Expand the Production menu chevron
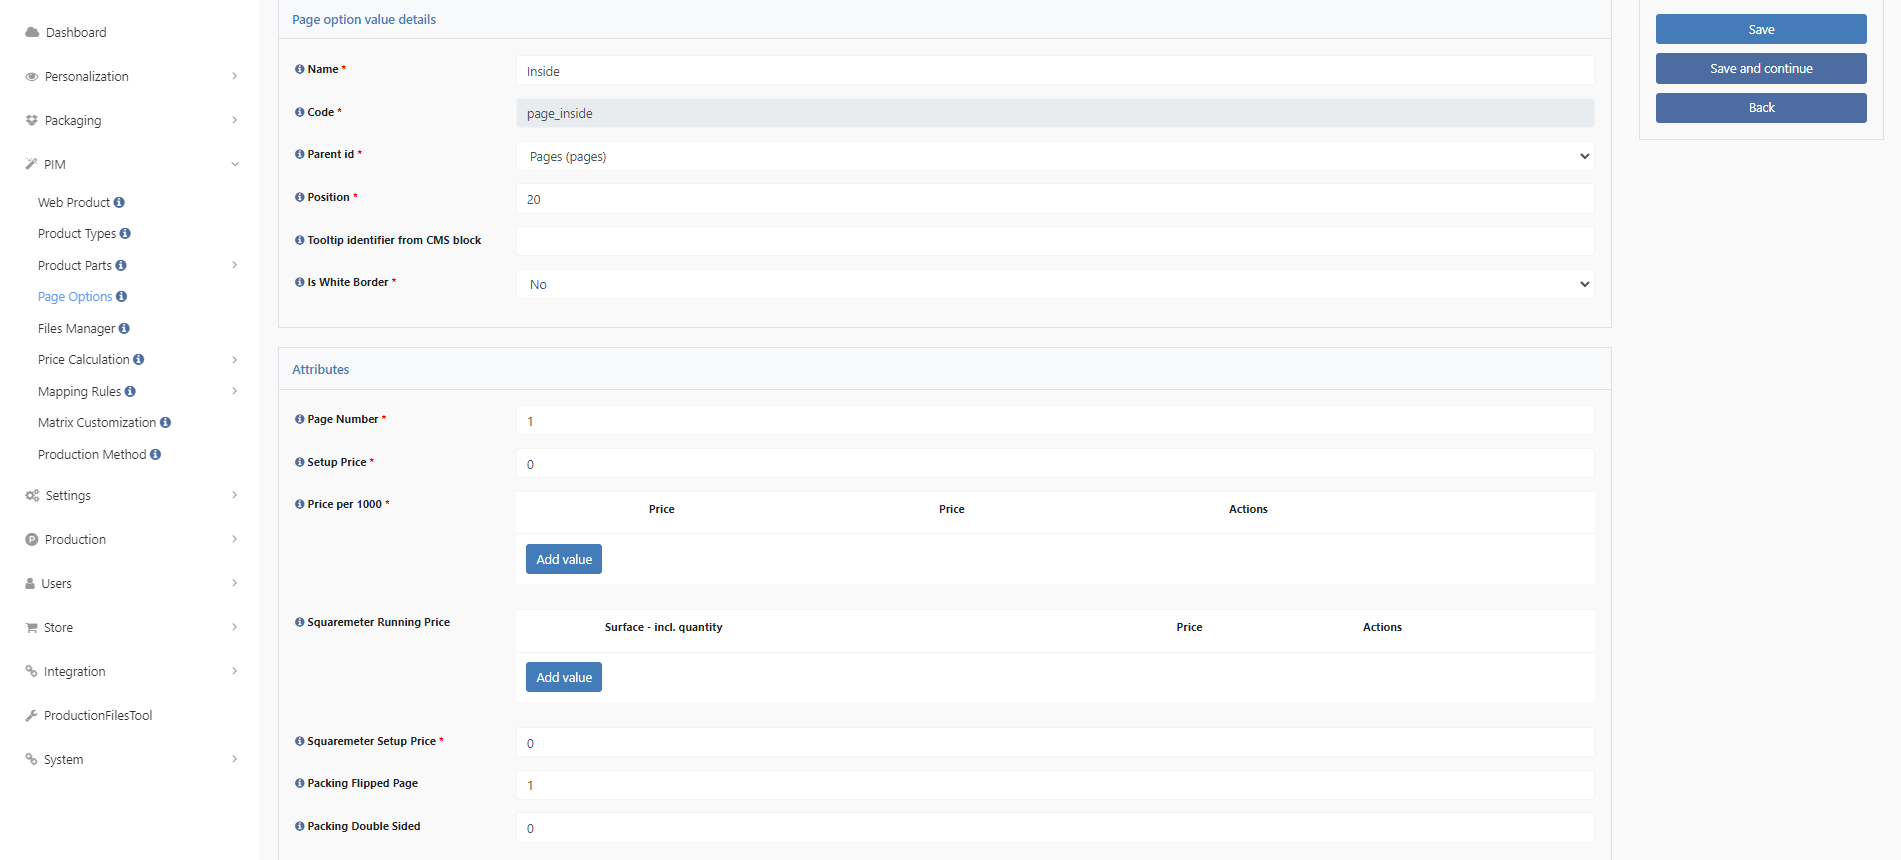The width and height of the screenshot is (1901, 860). click(x=235, y=539)
